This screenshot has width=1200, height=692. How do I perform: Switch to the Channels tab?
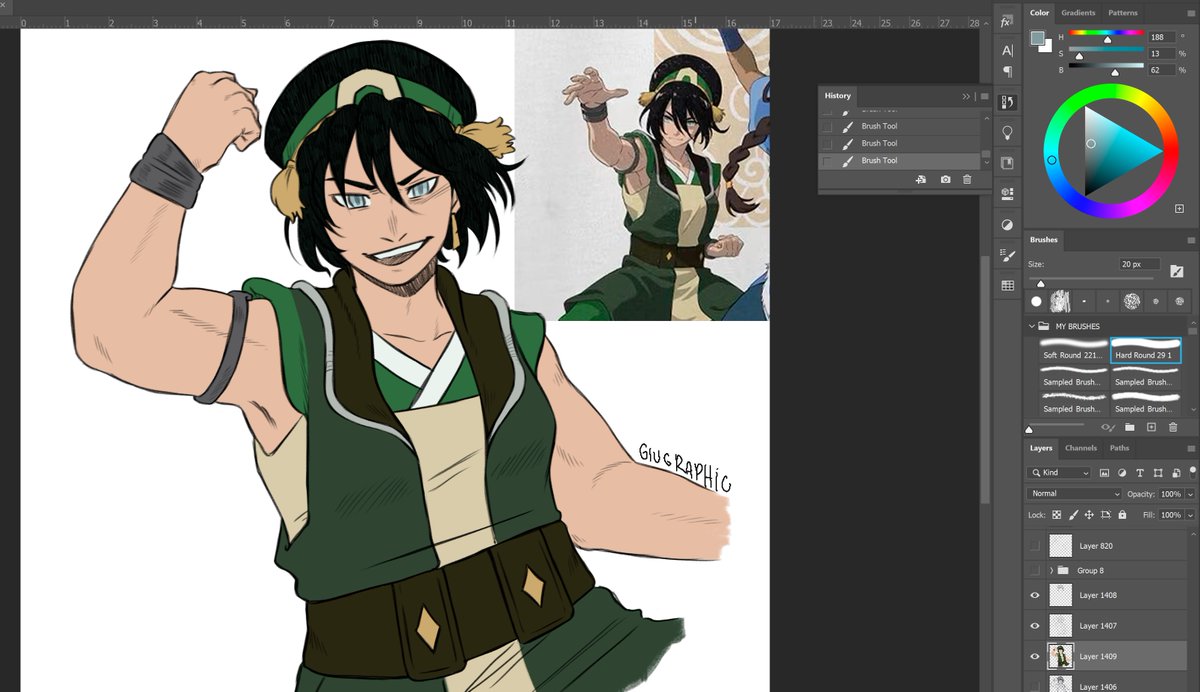pyautogui.click(x=1080, y=448)
